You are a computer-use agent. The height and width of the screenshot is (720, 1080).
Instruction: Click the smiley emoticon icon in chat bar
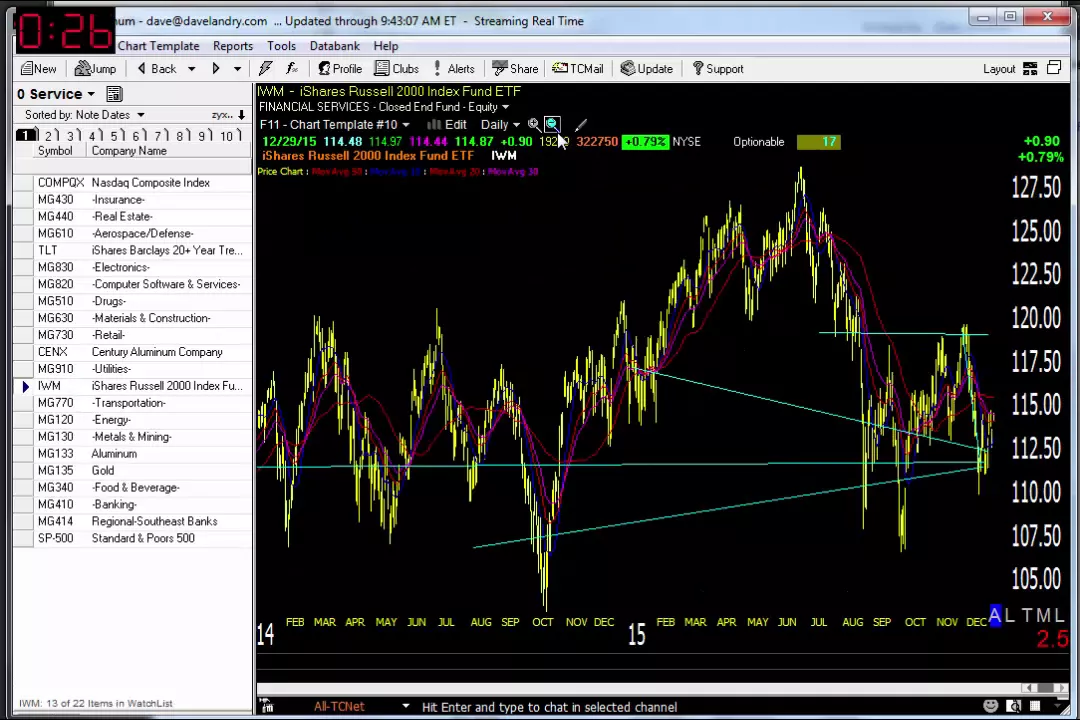click(x=990, y=706)
